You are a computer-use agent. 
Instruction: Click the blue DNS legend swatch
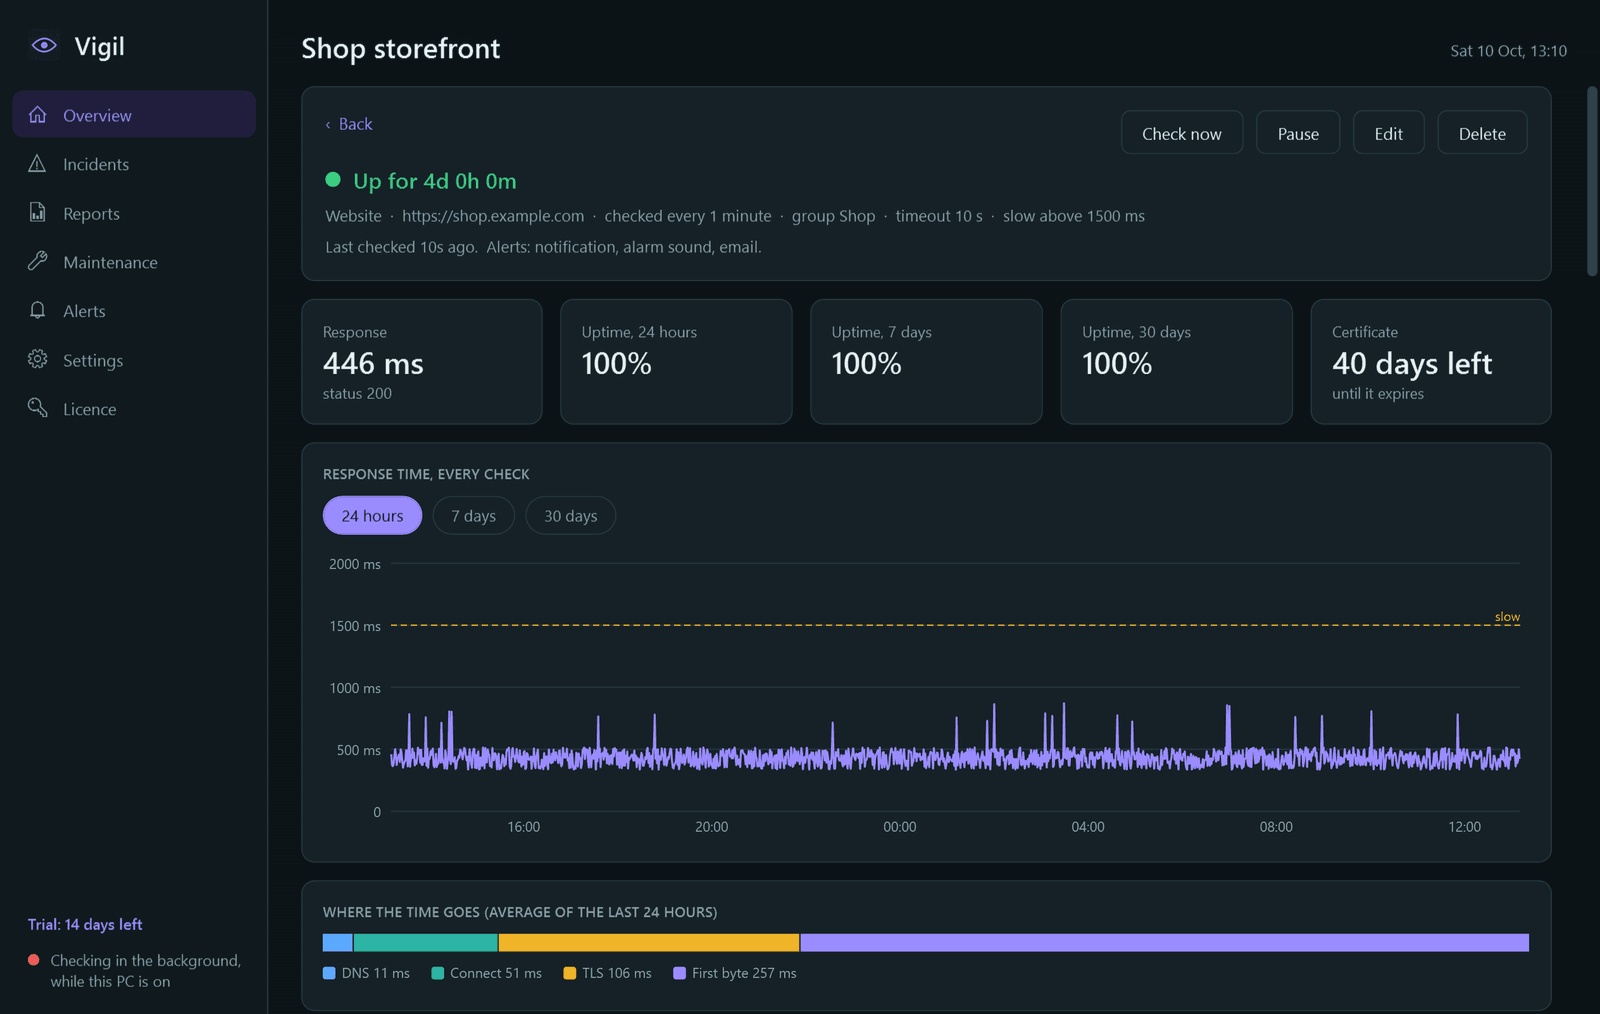pos(329,973)
